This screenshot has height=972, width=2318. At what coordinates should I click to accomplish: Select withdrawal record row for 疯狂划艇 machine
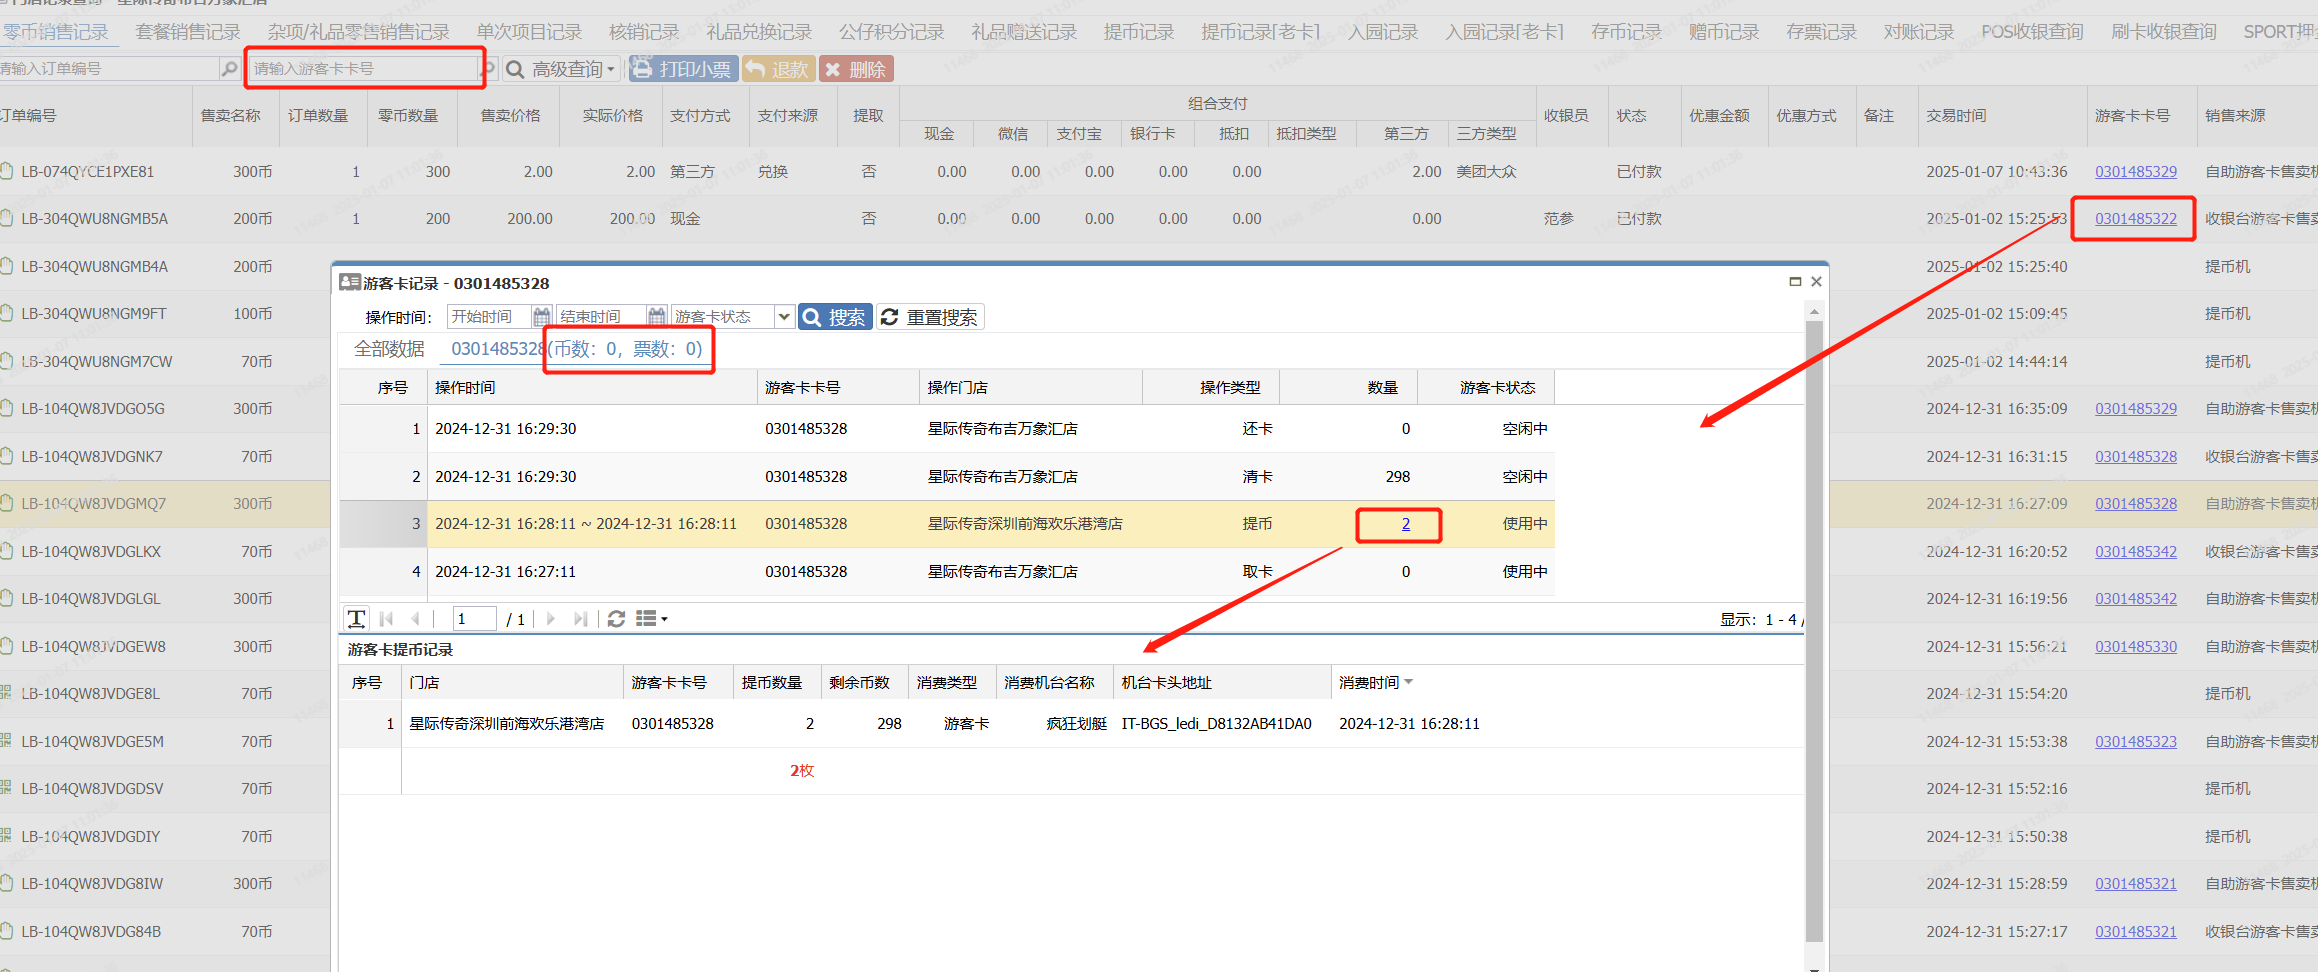pyautogui.click(x=1070, y=723)
